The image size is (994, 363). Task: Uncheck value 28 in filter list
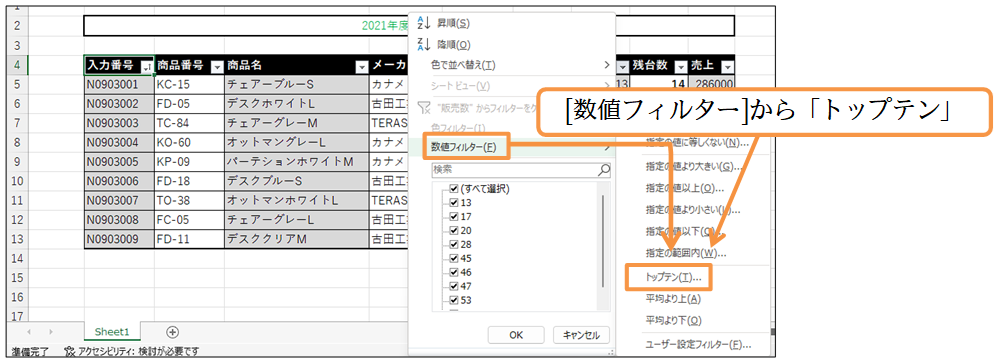click(x=454, y=245)
